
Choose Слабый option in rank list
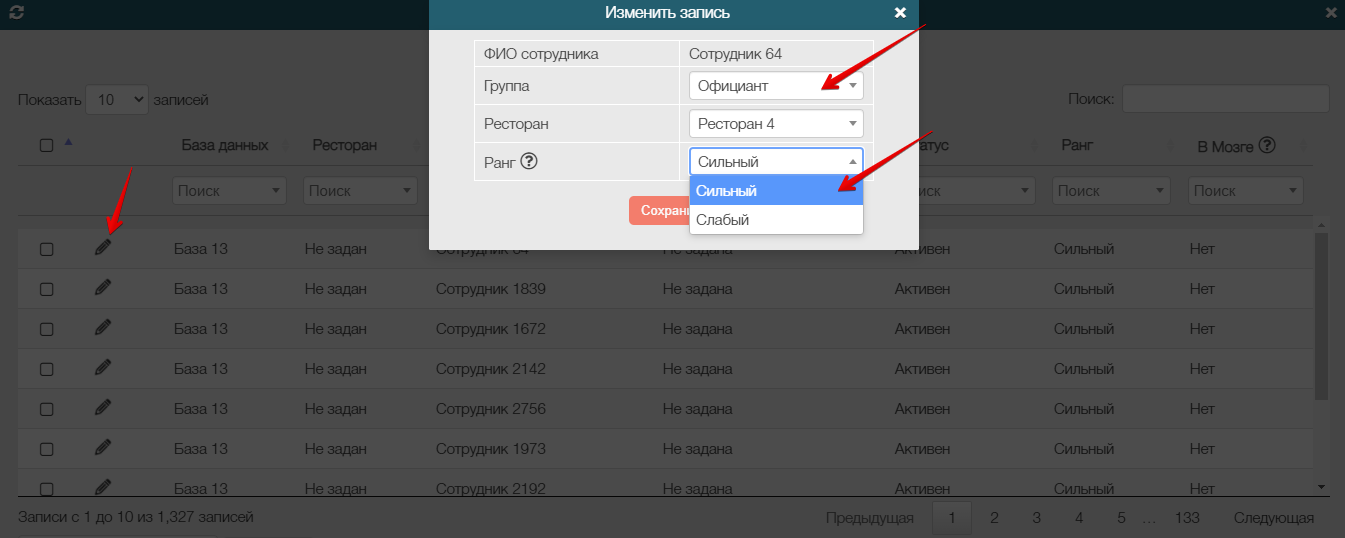pos(775,220)
